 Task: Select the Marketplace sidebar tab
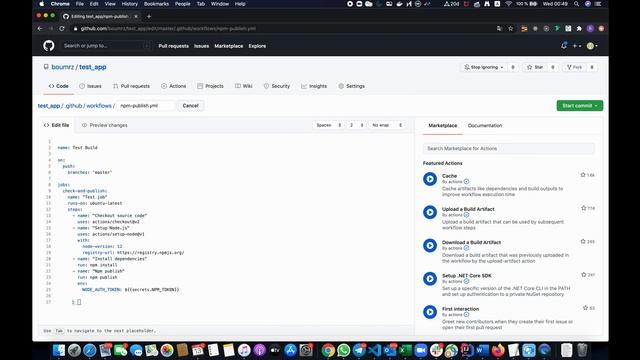[442, 126]
